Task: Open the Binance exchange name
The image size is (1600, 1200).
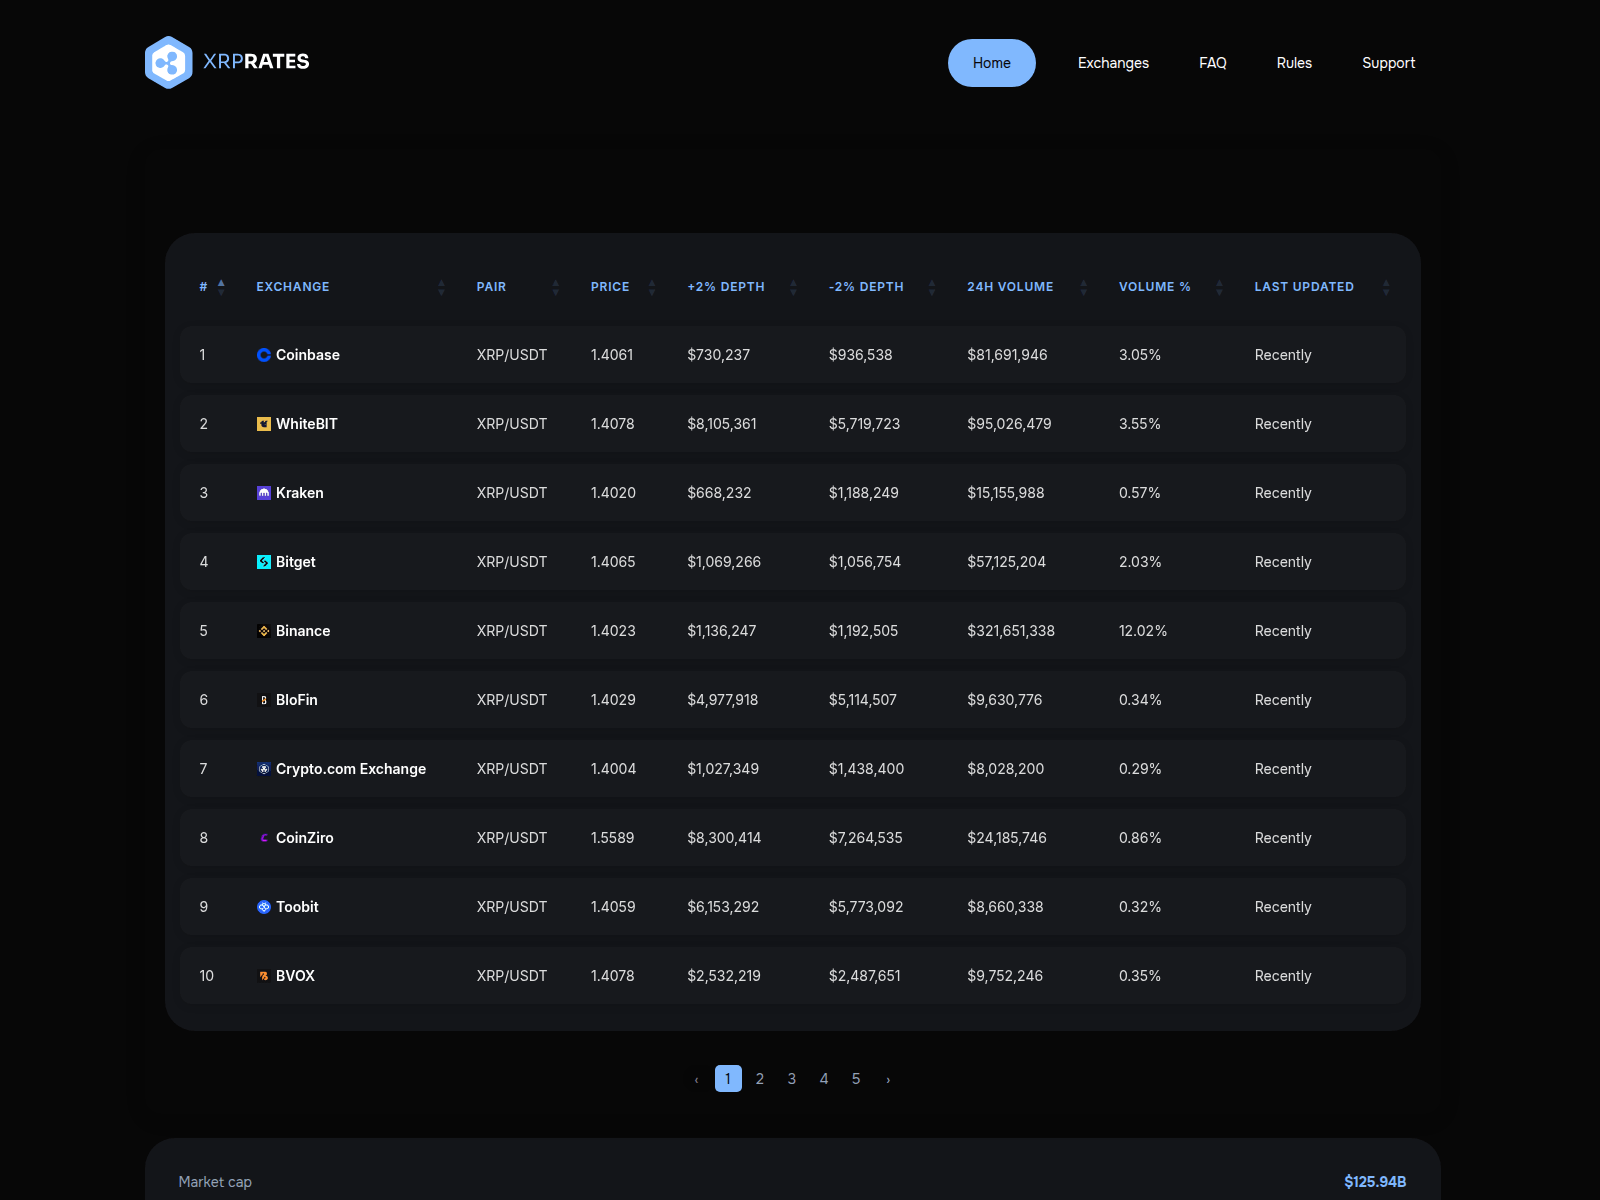Action: point(303,631)
